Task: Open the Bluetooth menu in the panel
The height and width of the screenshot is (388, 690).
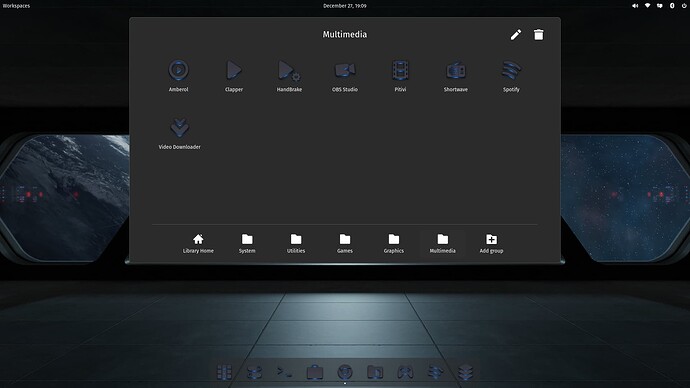Action: tap(672, 6)
